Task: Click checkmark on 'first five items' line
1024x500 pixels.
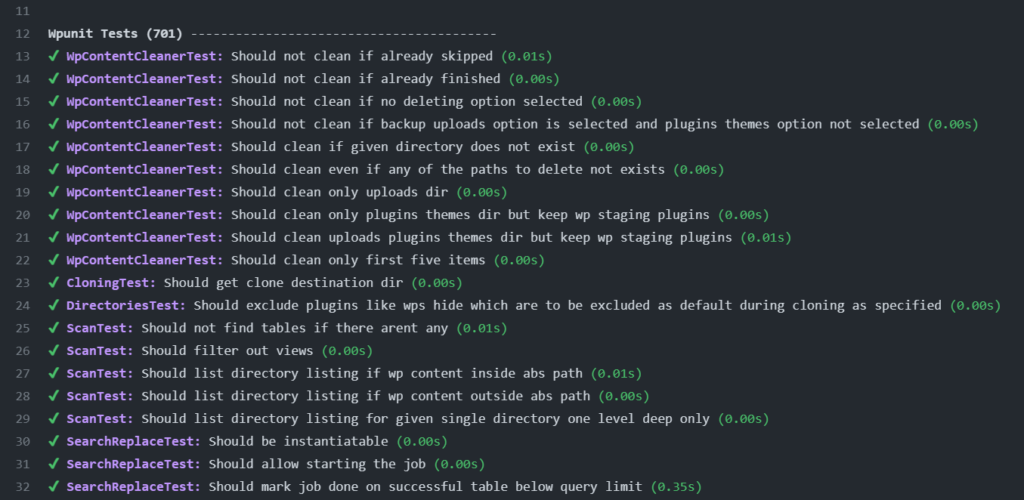Action: click(x=54, y=260)
